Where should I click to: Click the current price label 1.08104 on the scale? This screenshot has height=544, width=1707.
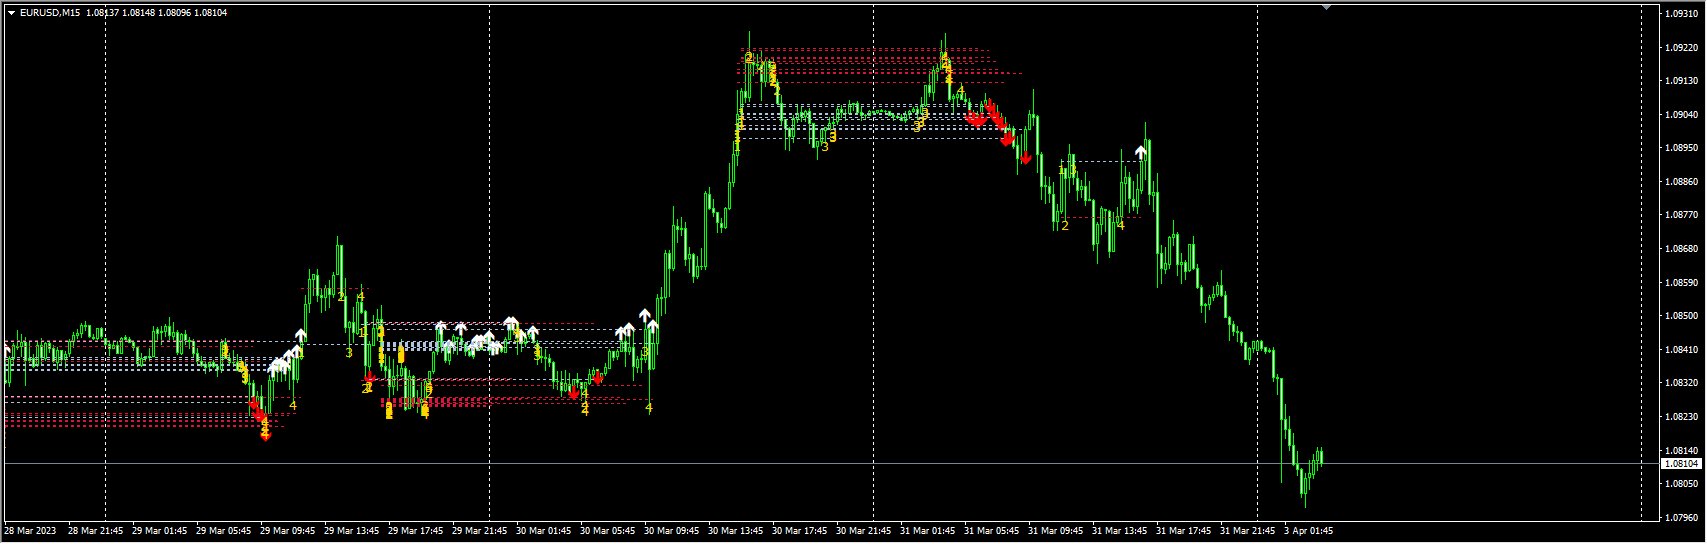pyautogui.click(x=1682, y=464)
